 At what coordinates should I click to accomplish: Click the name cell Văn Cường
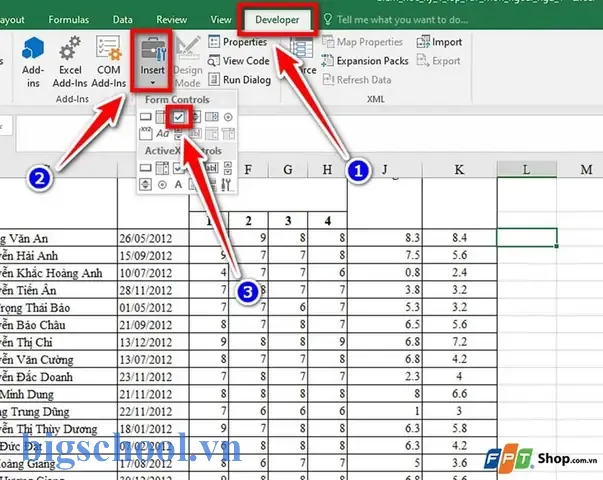coord(58,359)
